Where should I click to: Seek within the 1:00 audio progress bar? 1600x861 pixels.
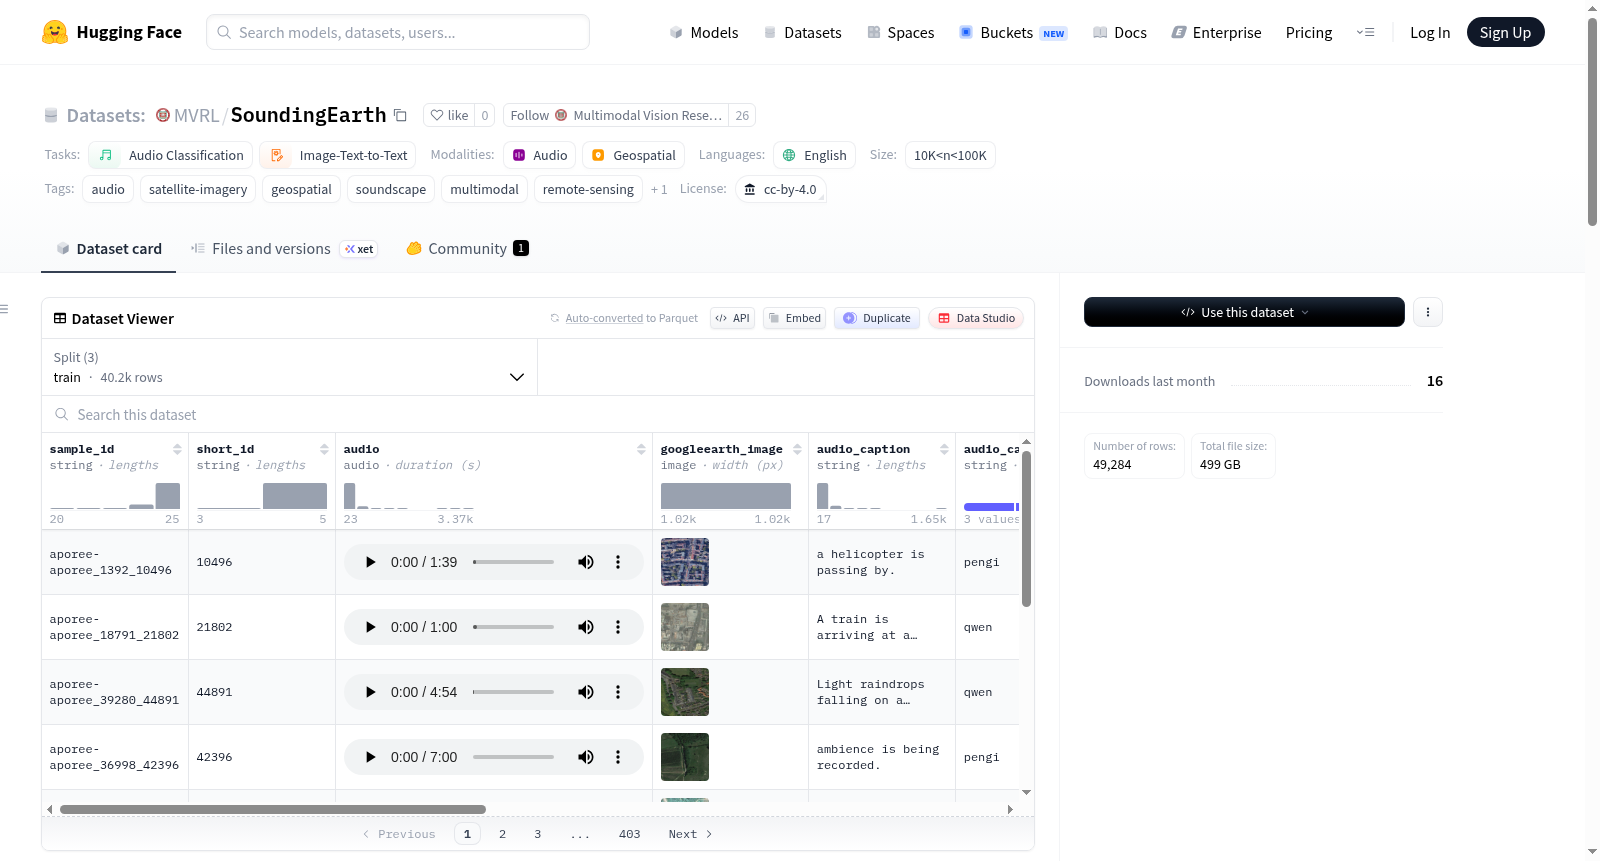coord(513,627)
